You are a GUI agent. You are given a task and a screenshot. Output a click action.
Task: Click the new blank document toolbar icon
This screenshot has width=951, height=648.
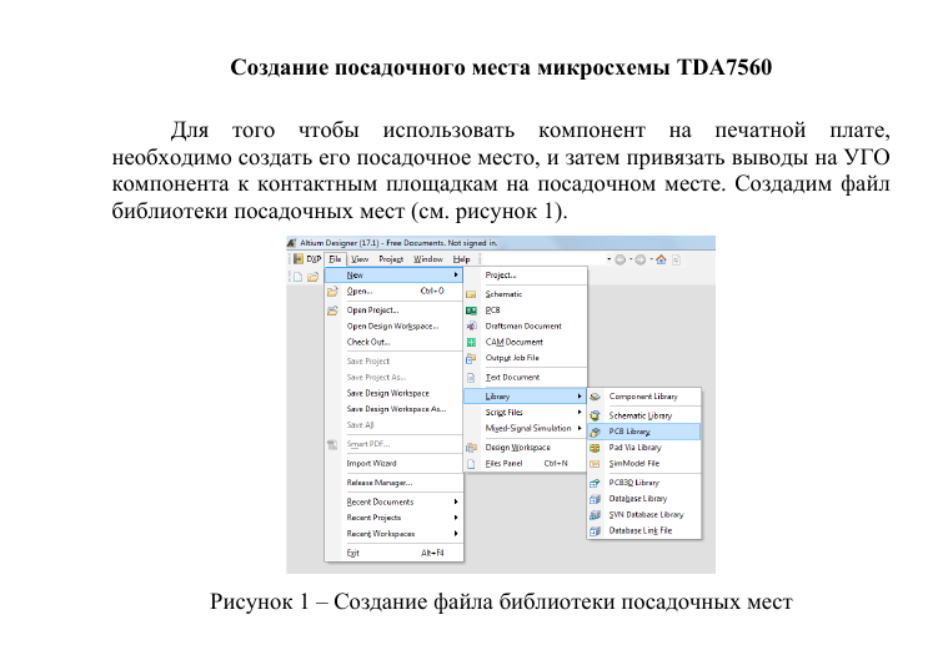pyautogui.click(x=298, y=276)
